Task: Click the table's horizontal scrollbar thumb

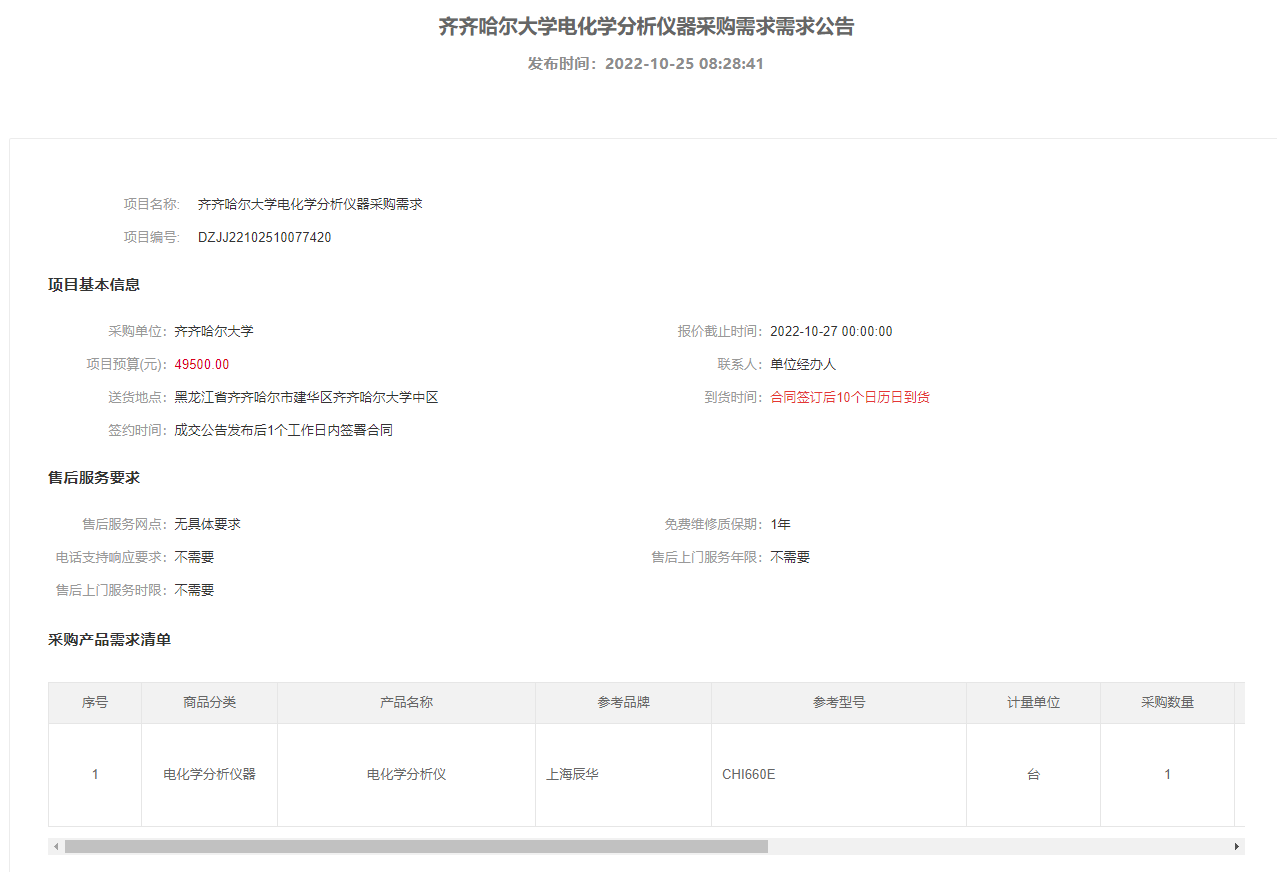Action: pos(415,846)
